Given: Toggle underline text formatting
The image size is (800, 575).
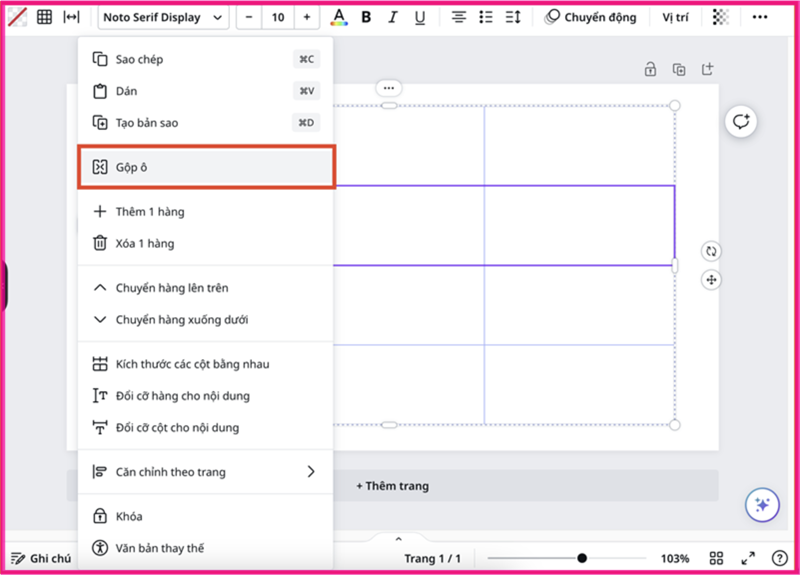Looking at the screenshot, I should pyautogui.click(x=419, y=17).
